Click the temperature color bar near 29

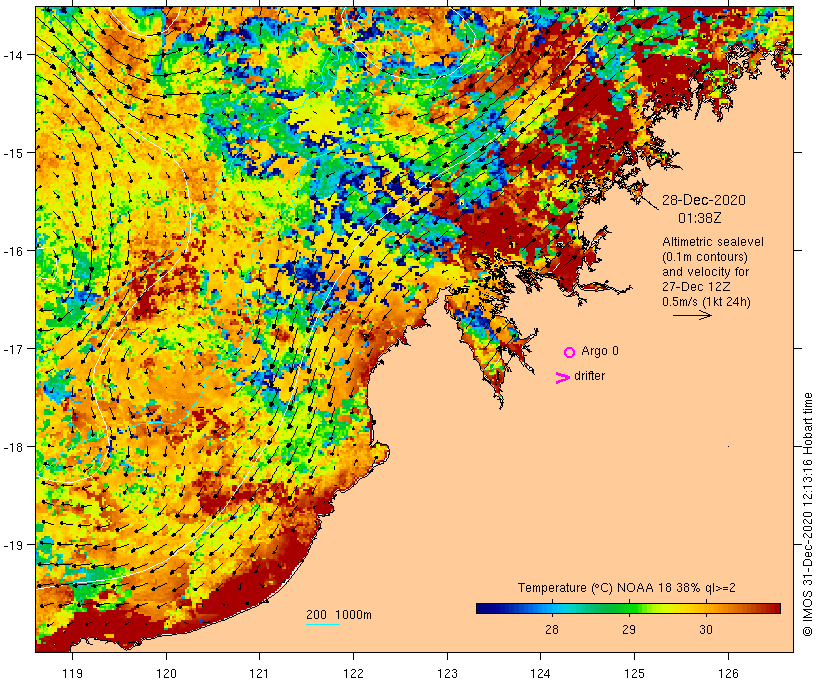pyautogui.click(x=629, y=608)
